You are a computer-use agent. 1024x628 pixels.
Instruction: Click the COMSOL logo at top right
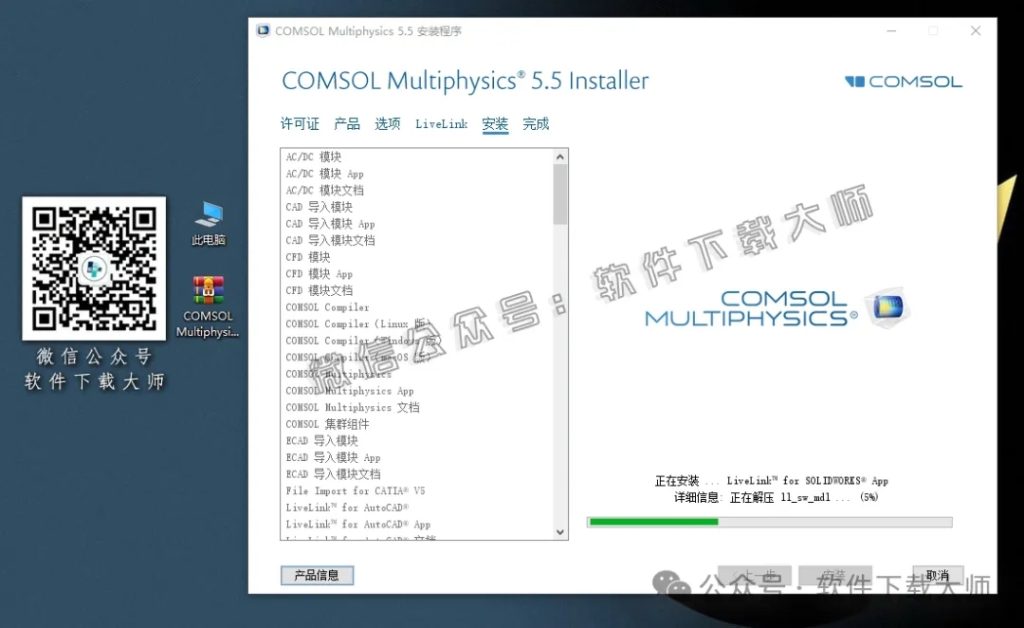pyautogui.click(x=901, y=83)
